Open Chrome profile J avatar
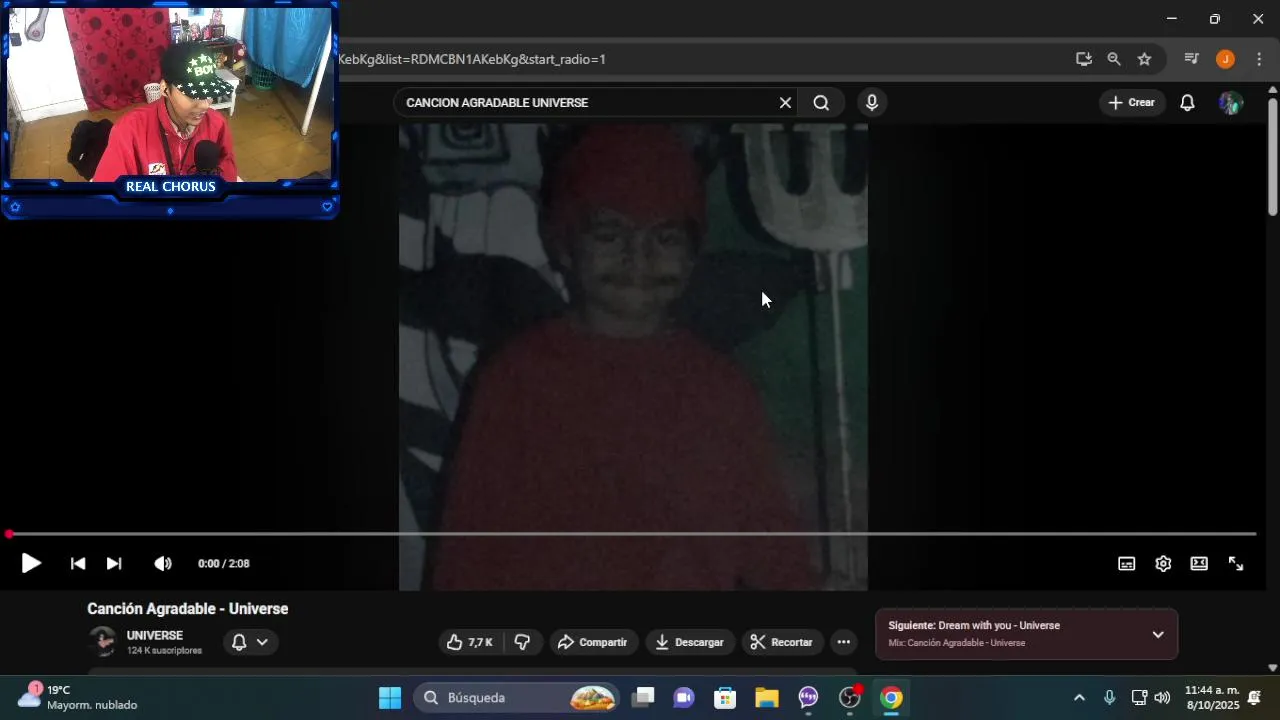This screenshot has width=1280, height=720. coord(1225,59)
